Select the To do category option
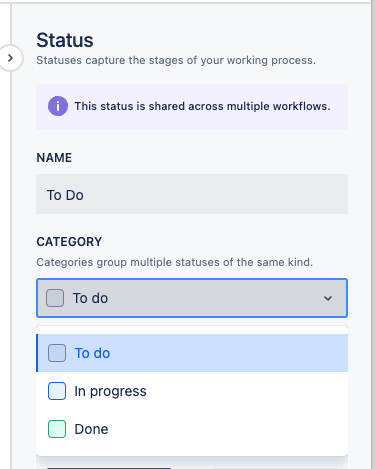Screen dimensions: 375x469 point(192,353)
